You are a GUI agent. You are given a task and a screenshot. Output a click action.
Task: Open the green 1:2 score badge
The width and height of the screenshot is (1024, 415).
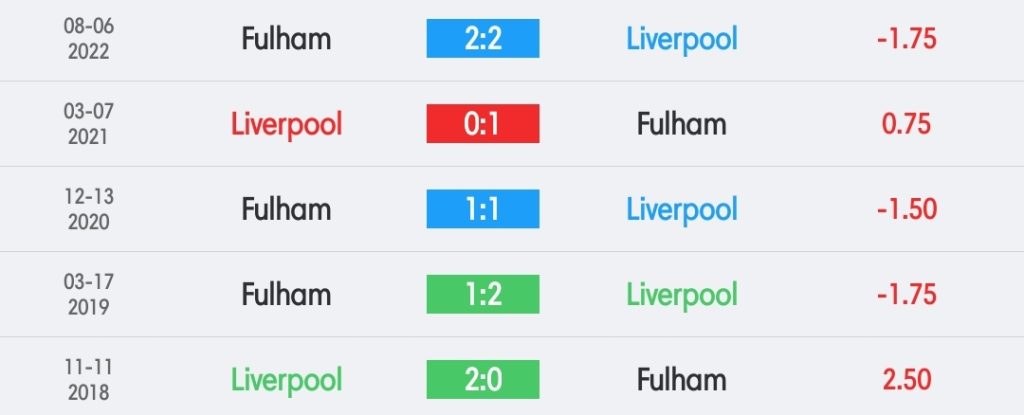coord(483,294)
